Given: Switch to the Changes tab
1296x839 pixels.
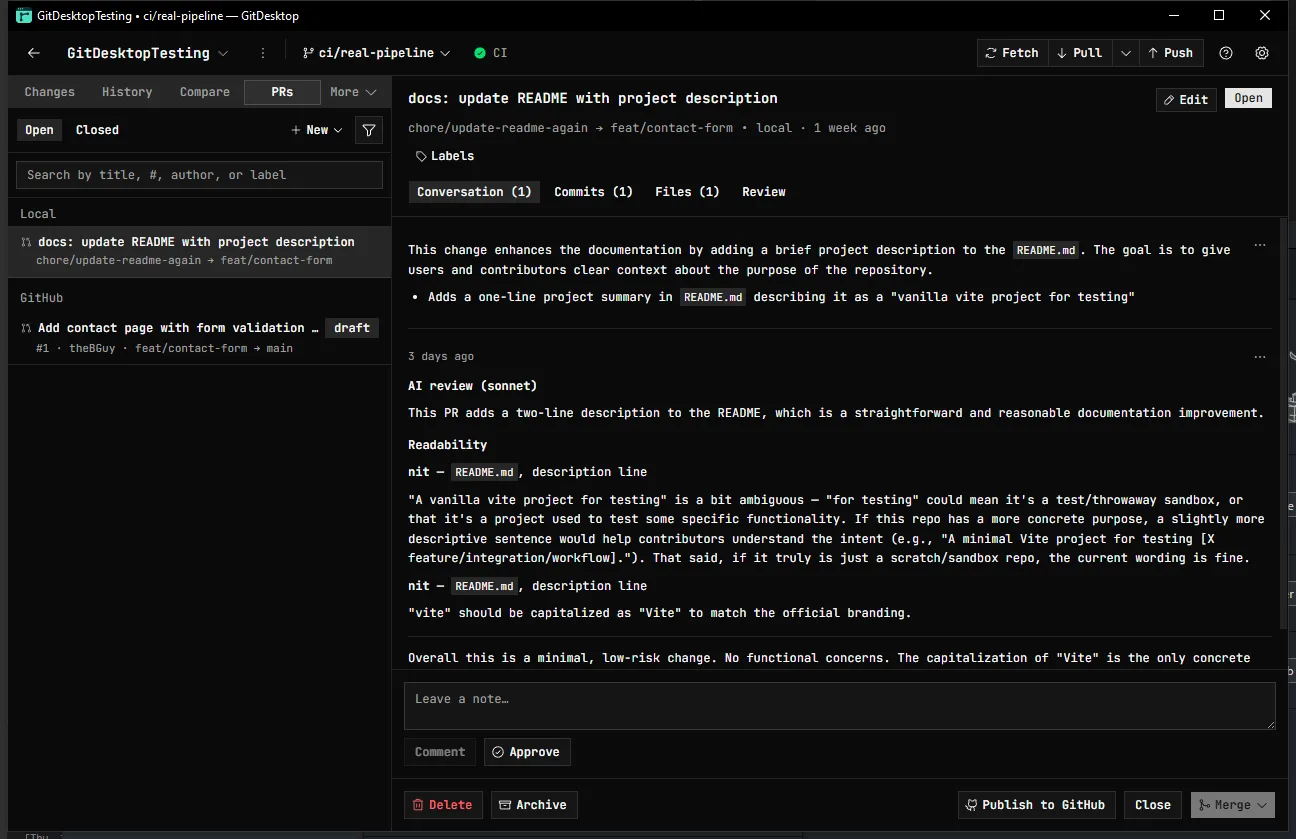Looking at the screenshot, I should pos(50,92).
